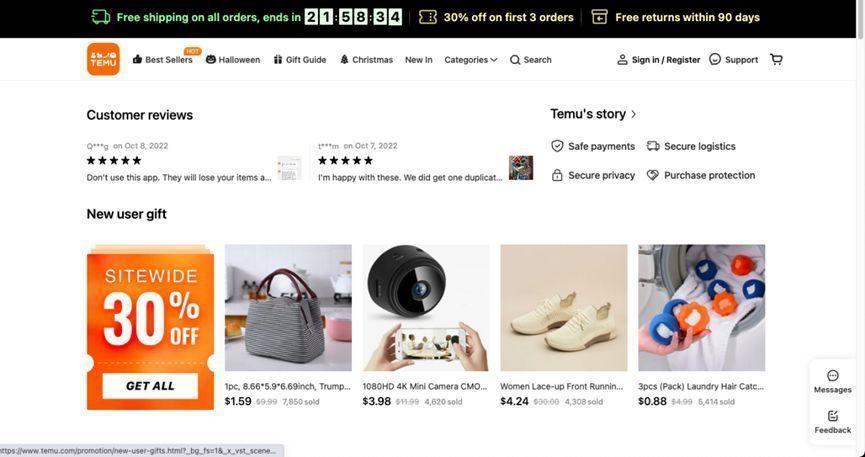
Task: Expand Temu's story chevron
Action: coord(634,115)
